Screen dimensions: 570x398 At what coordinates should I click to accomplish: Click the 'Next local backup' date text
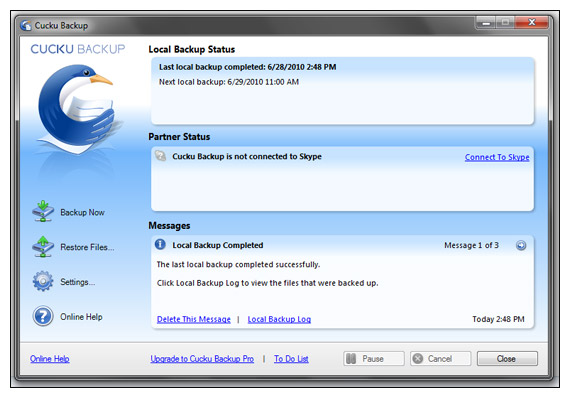pyautogui.click(x=229, y=82)
